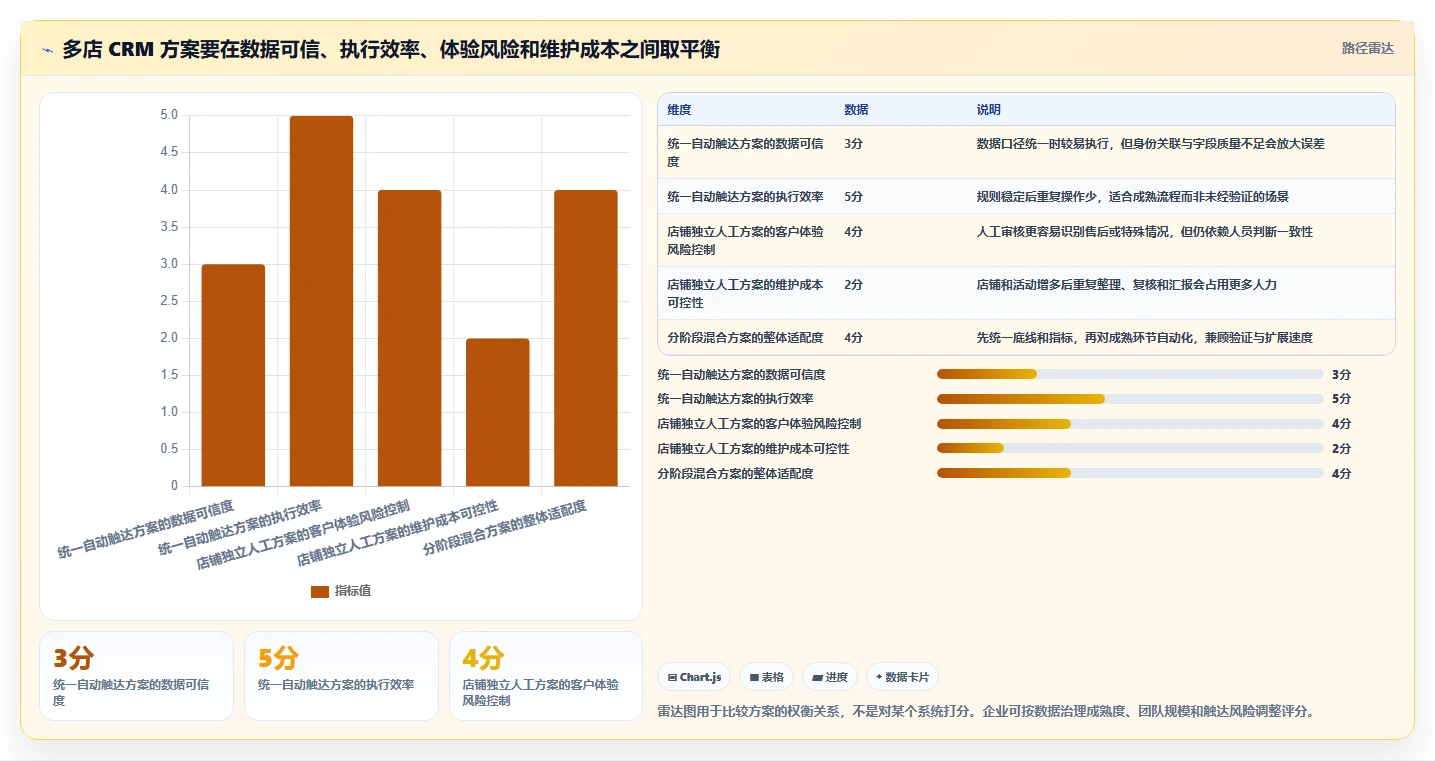Click the 4分 客户体验风险控制 data card

[x=546, y=676]
